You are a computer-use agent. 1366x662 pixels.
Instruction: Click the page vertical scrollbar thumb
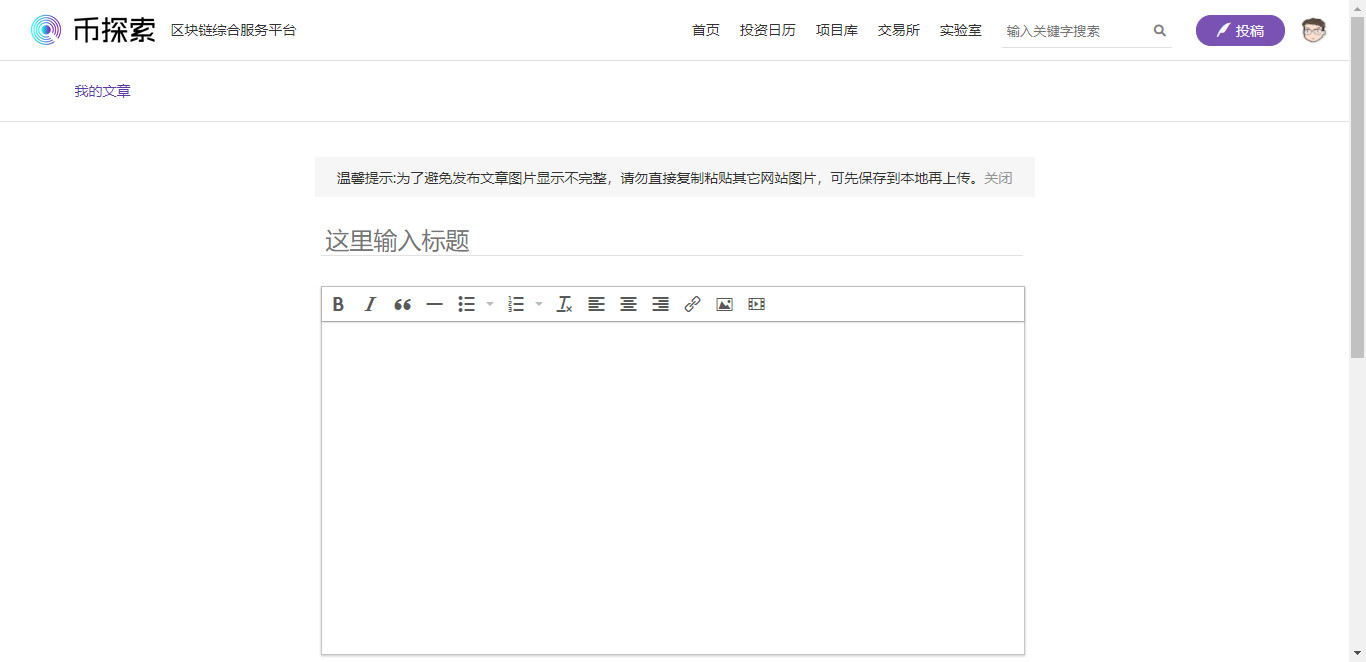click(x=1357, y=187)
